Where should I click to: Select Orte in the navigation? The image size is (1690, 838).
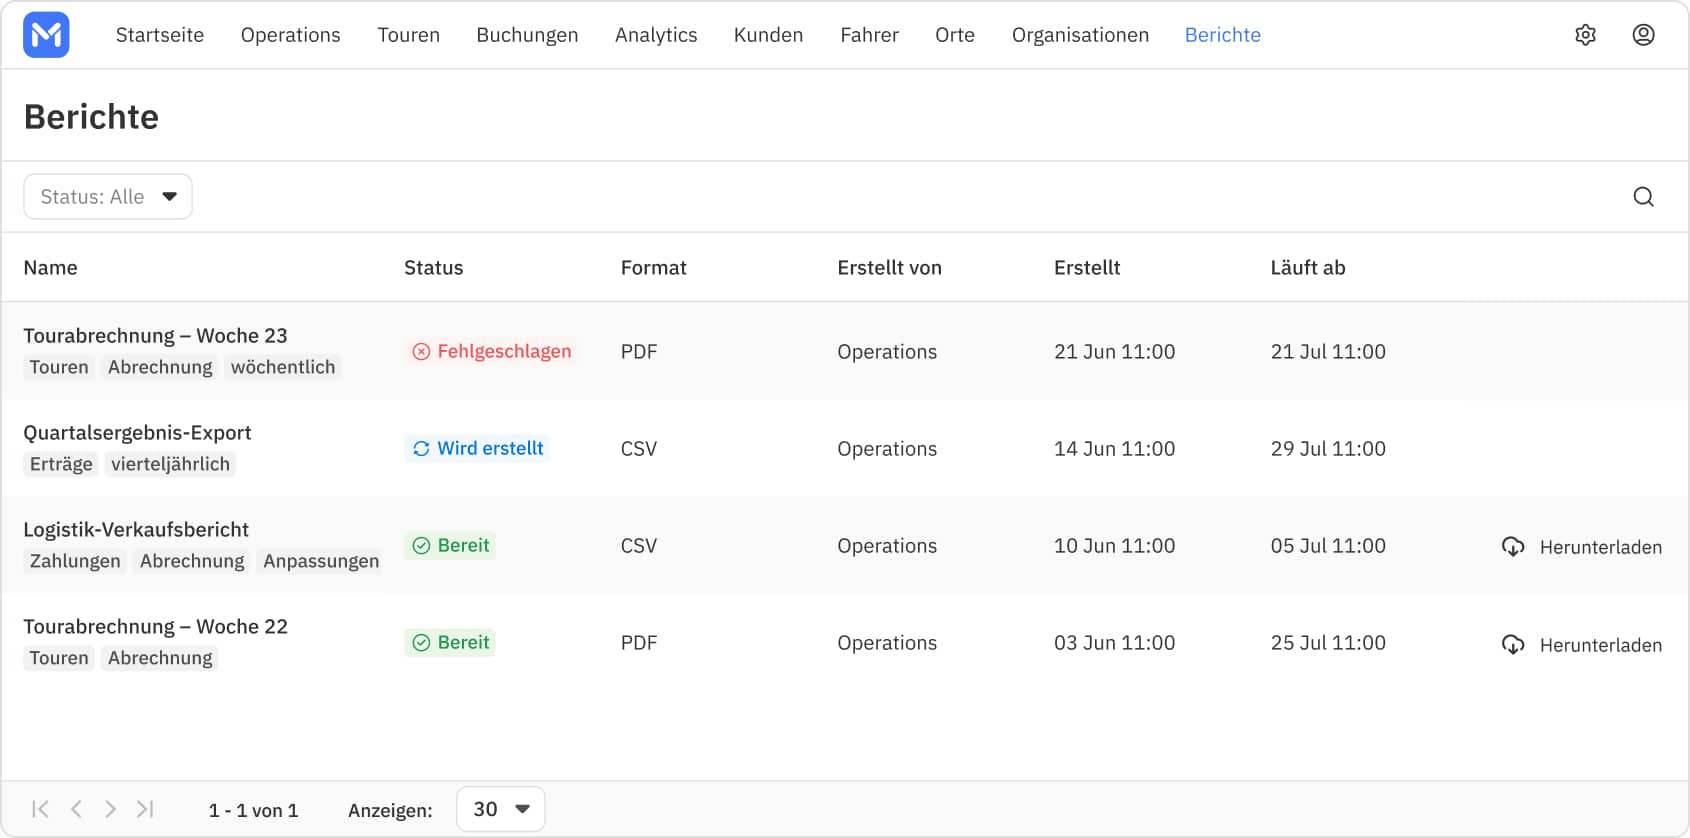click(955, 35)
